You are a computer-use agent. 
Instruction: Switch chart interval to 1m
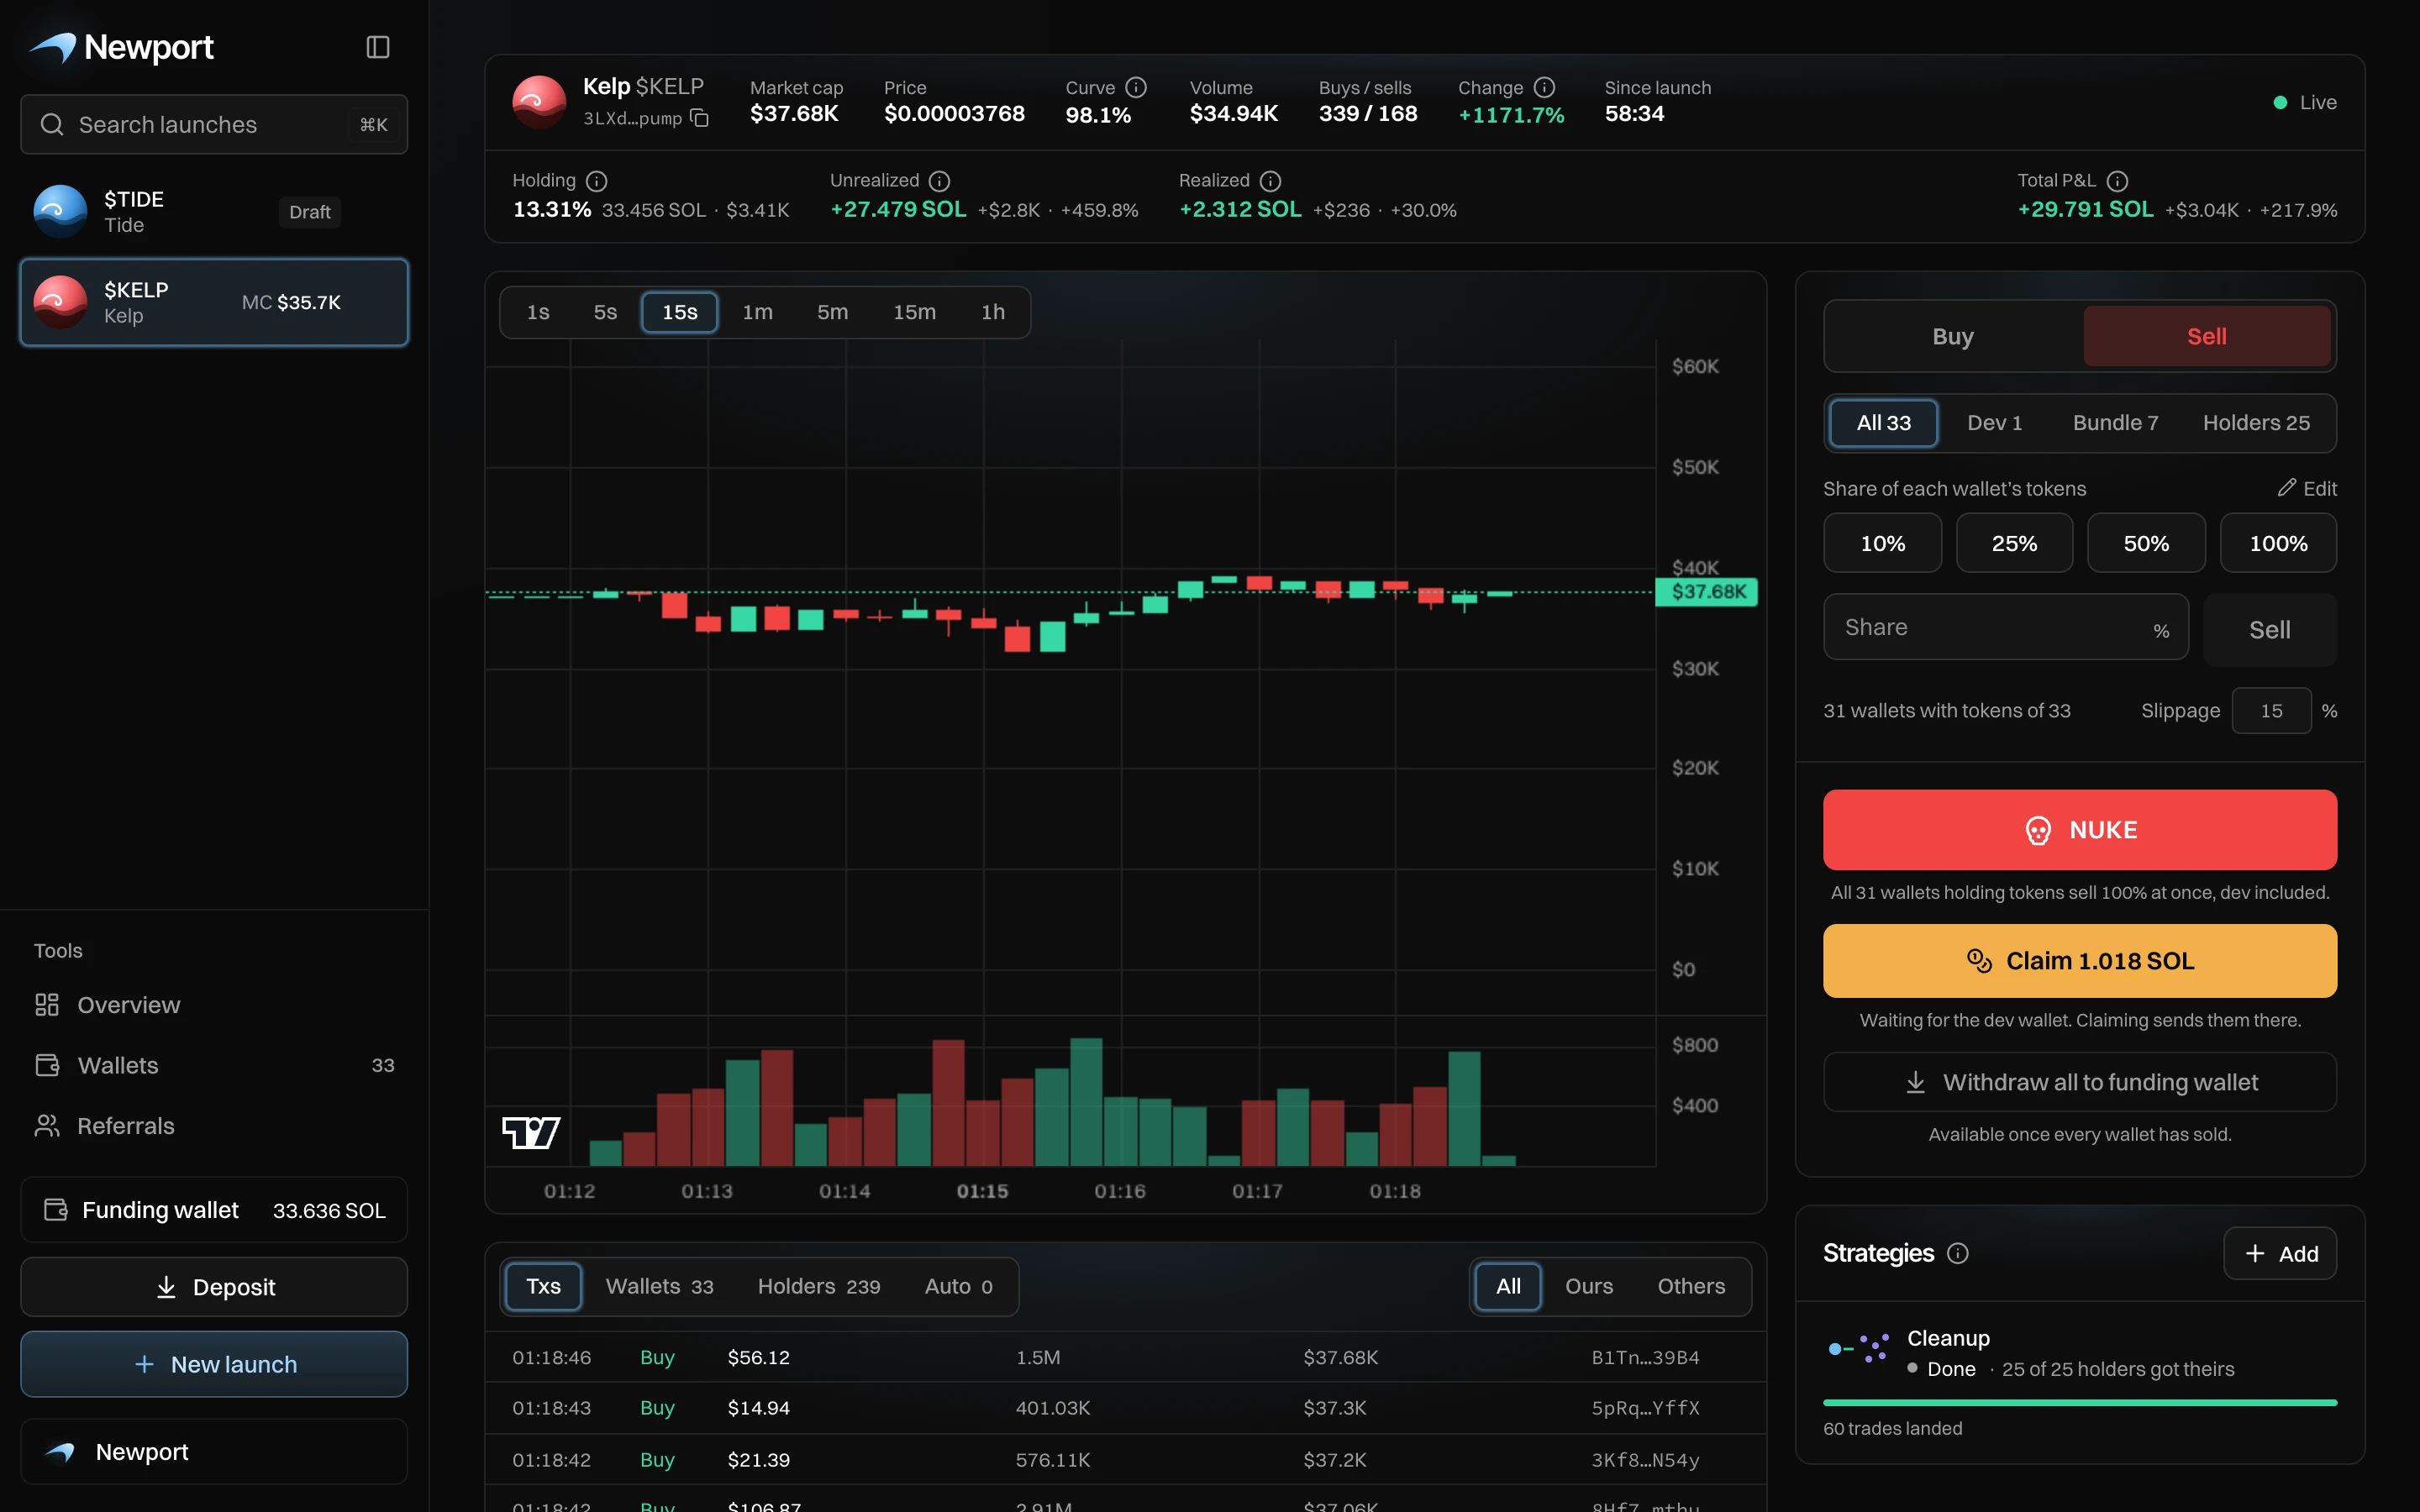[x=757, y=312]
